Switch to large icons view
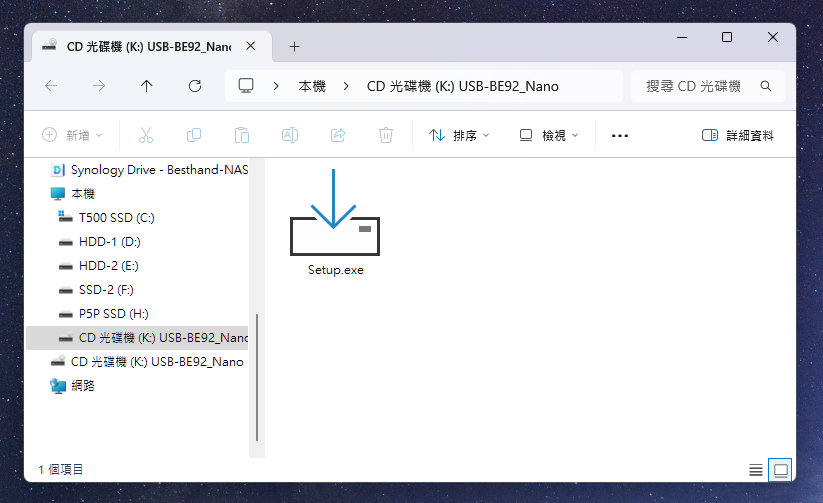Viewport: 823px width, 503px height. tap(779, 469)
